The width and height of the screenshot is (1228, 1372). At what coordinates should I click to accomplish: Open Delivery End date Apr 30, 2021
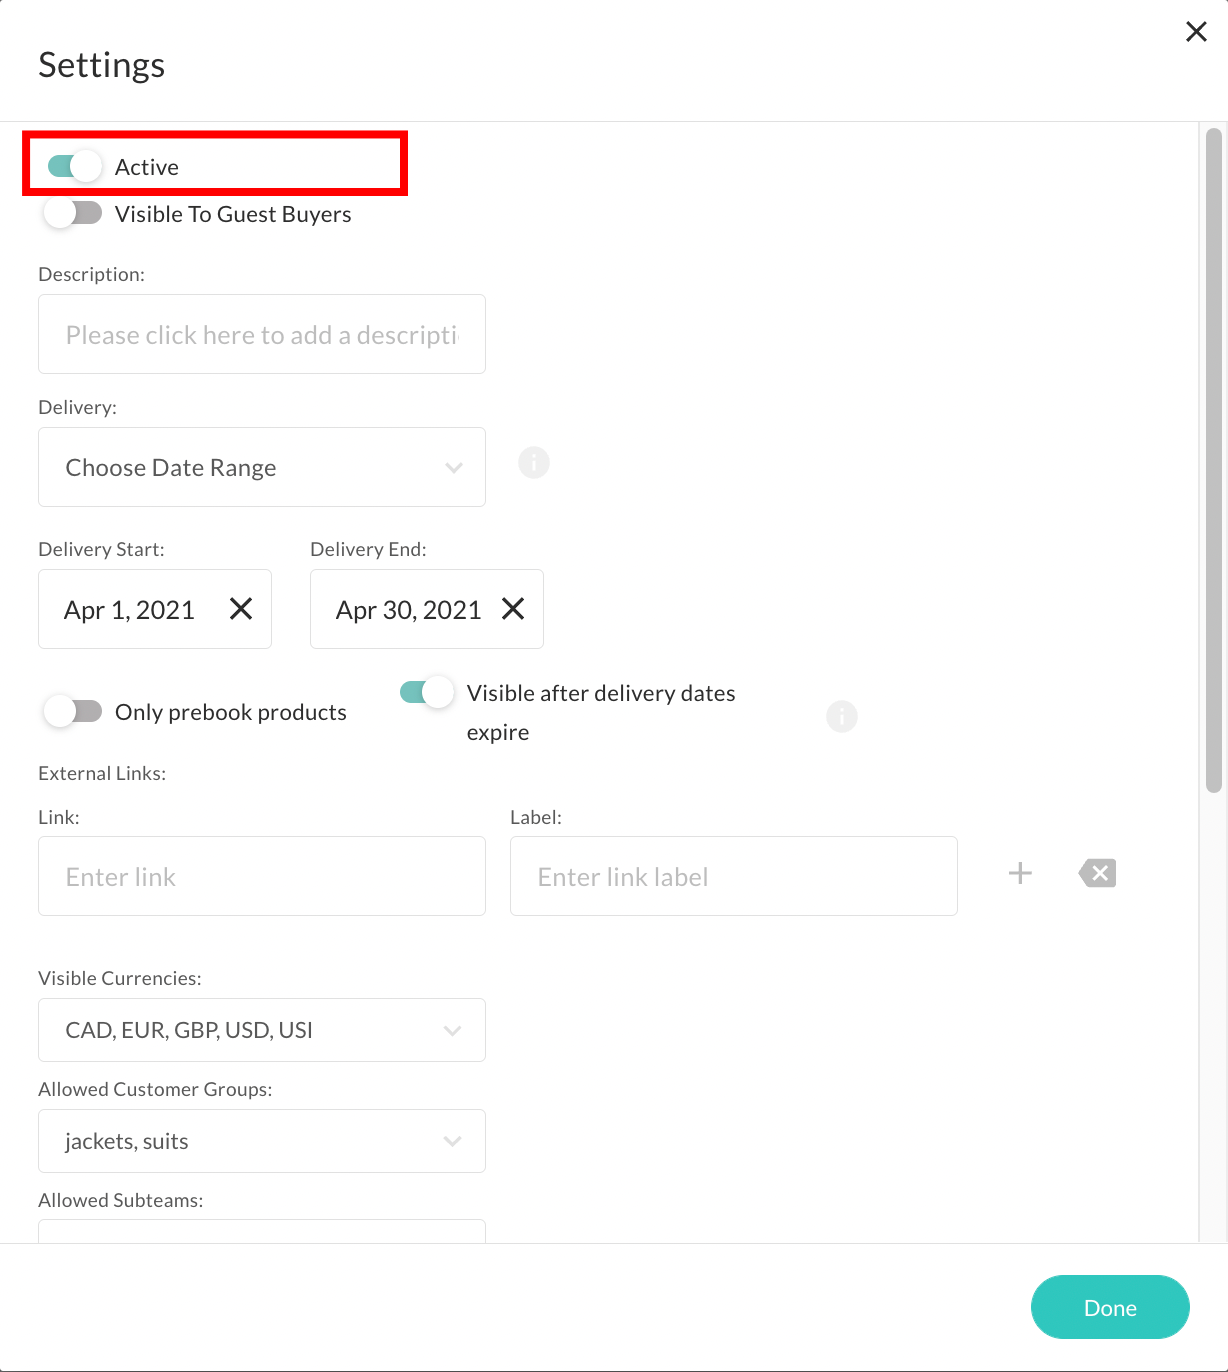point(427,609)
